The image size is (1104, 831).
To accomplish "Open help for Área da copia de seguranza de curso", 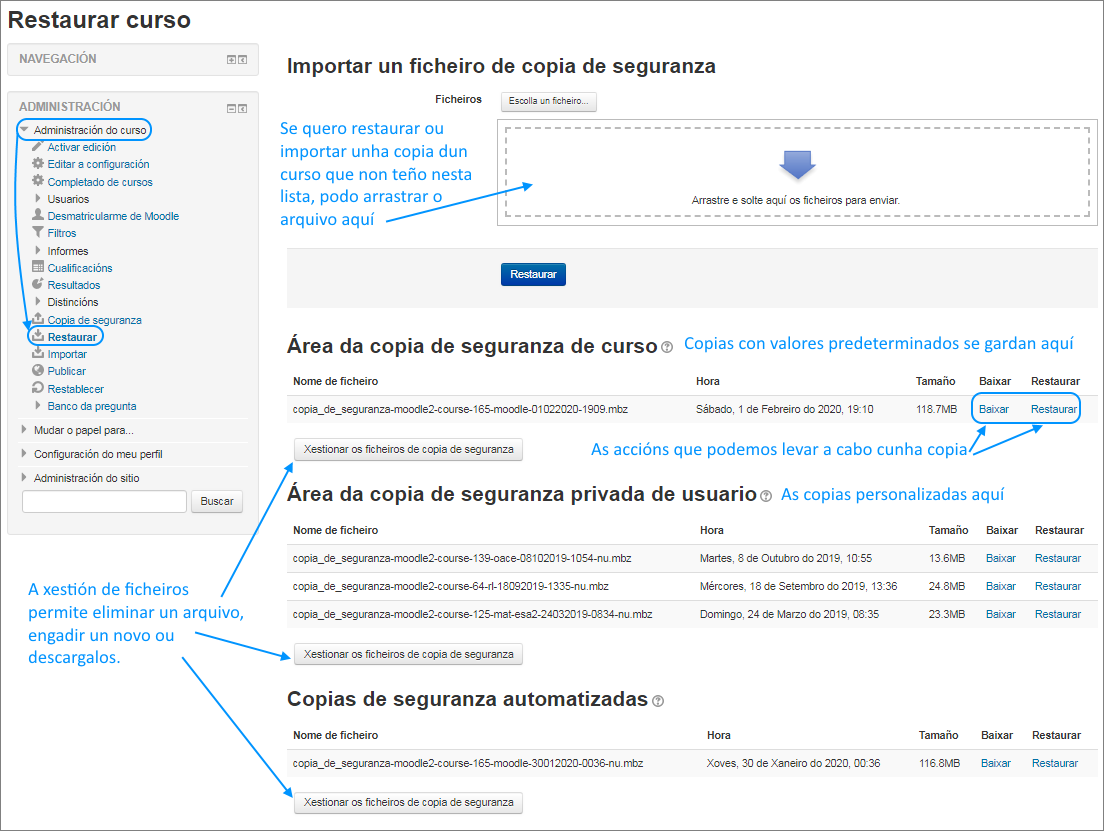I will click(x=666, y=347).
